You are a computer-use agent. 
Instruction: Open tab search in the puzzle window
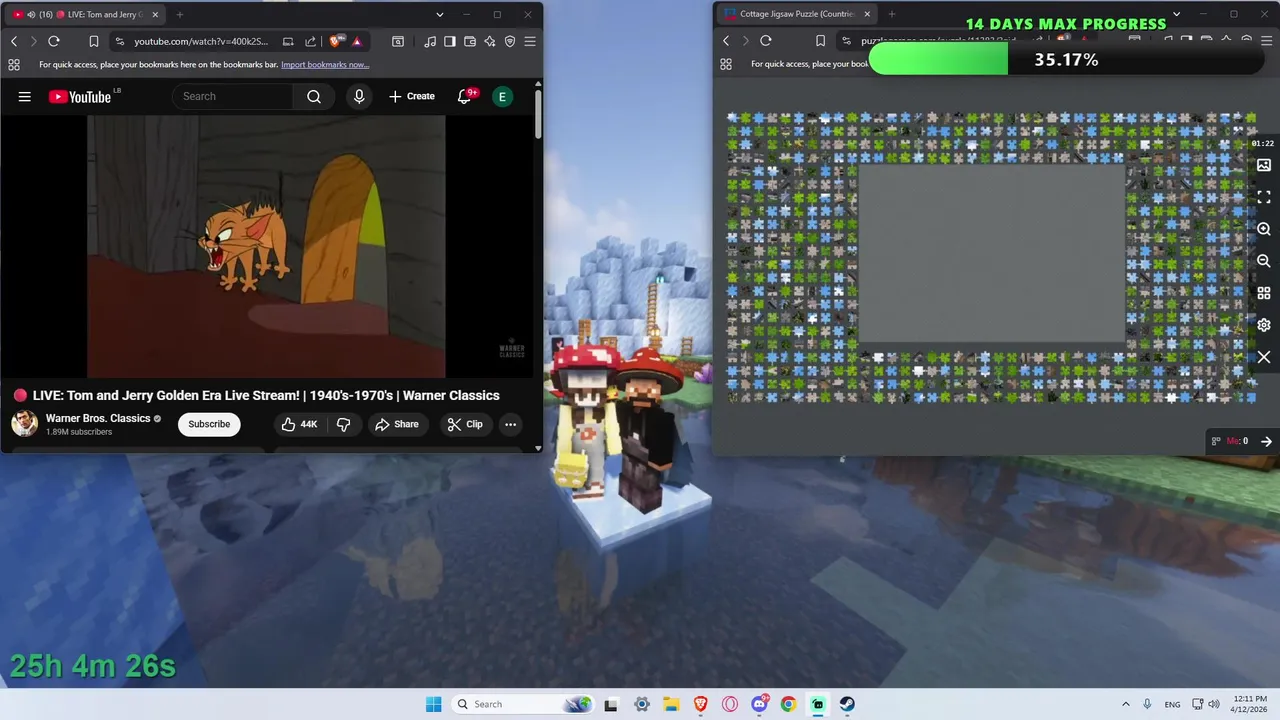click(x=1176, y=14)
